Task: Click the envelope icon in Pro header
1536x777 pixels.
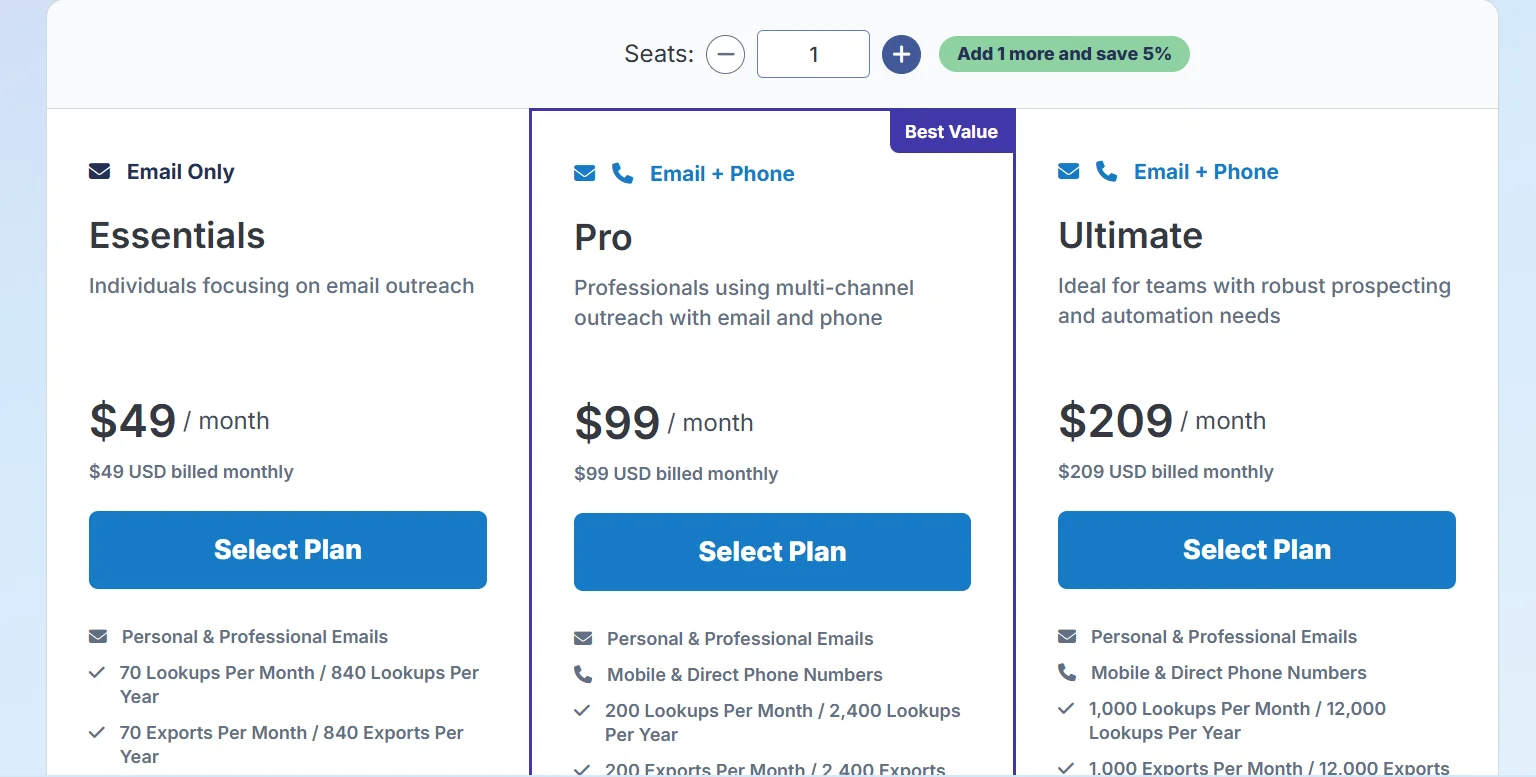Action: [x=585, y=174]
